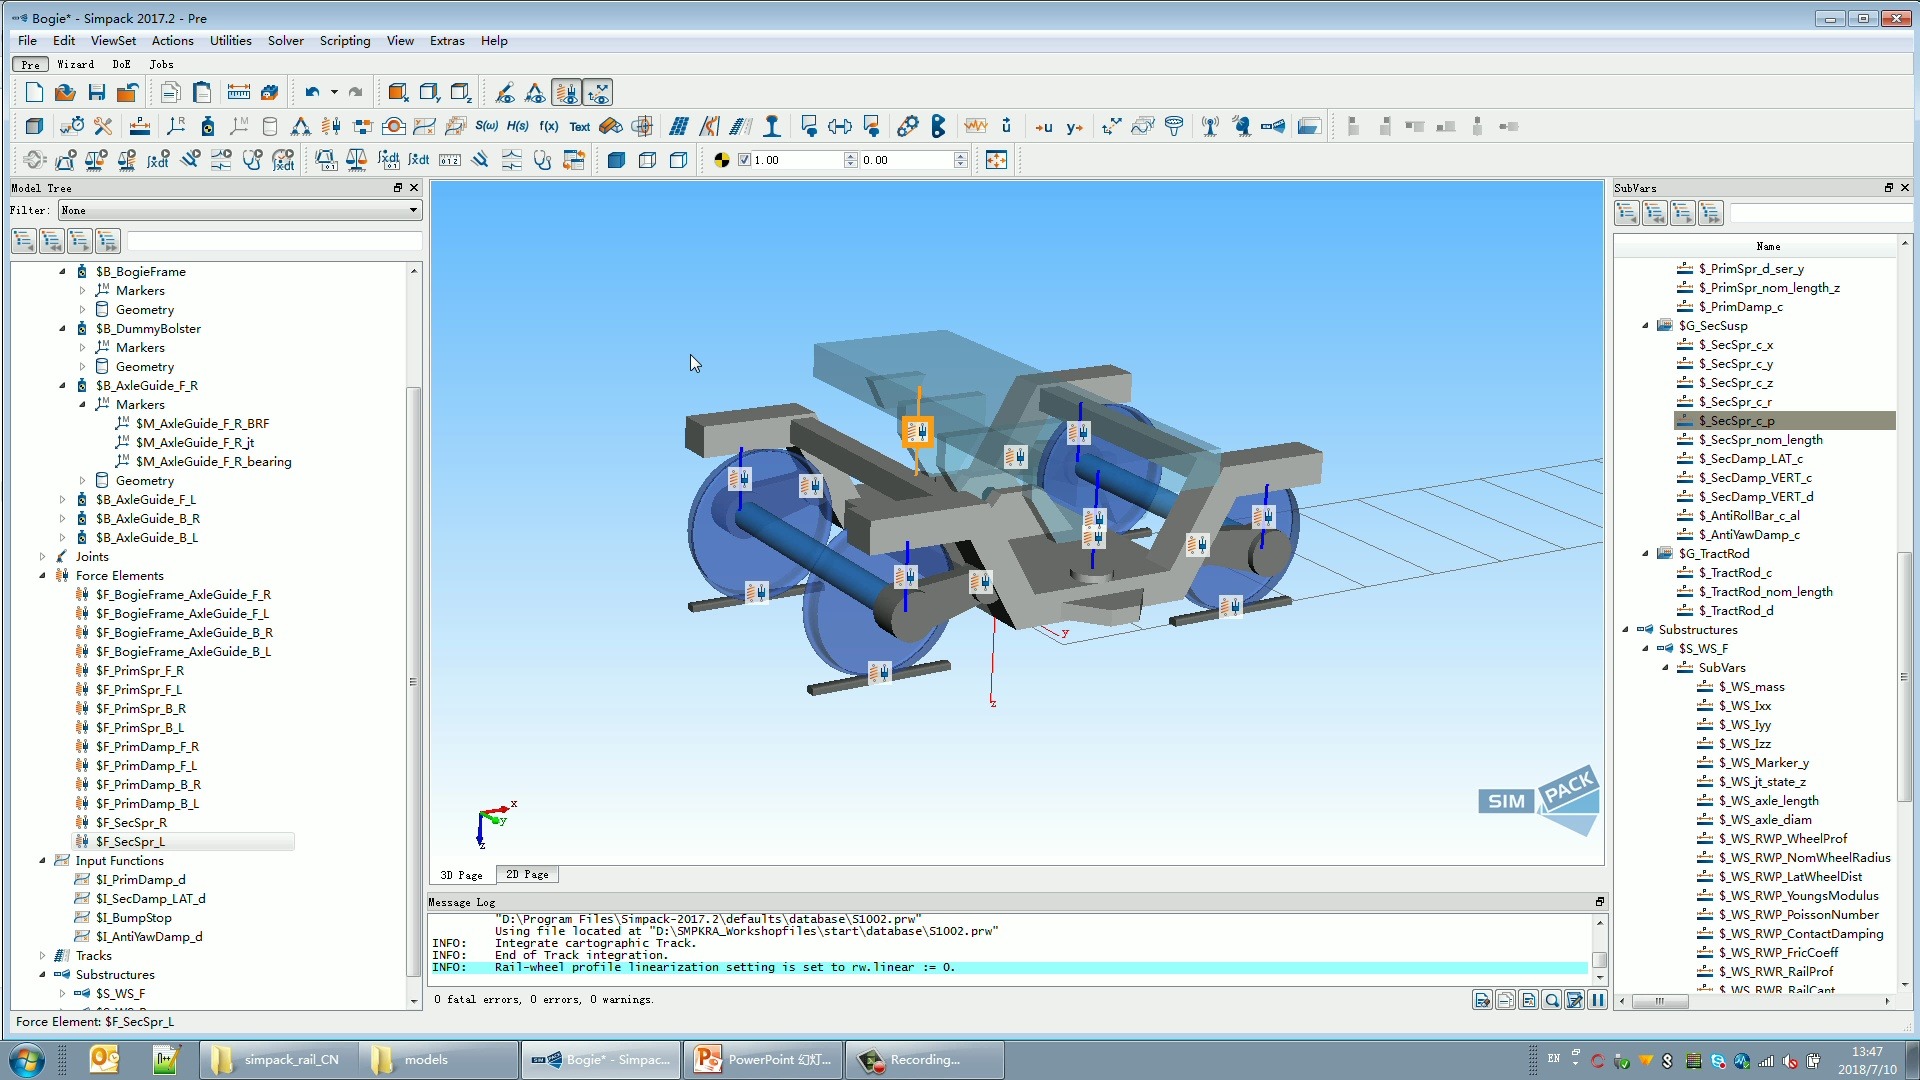This screenshot has height=1080, width=1920.
Task: Switch to the 2D Page tab
Action: point(527,875)
